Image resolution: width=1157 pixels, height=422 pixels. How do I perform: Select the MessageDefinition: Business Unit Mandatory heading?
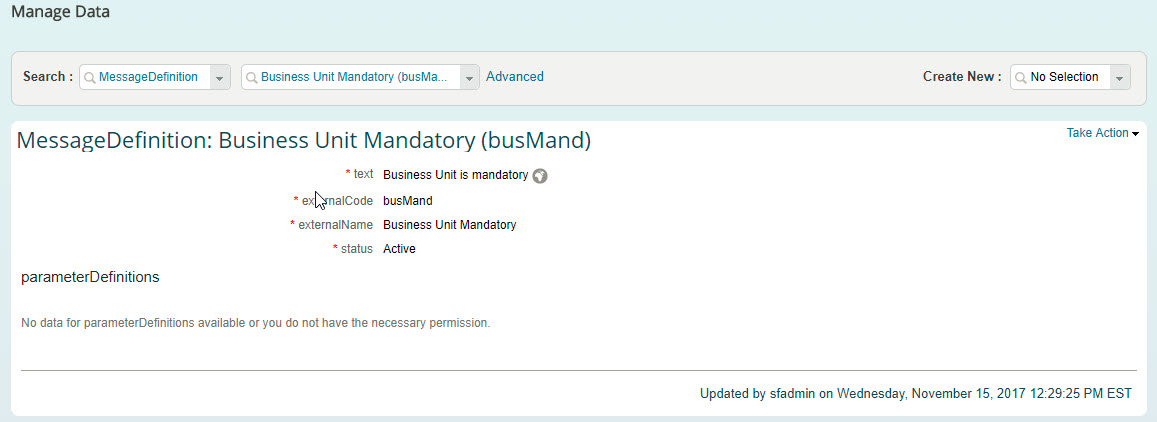coord(304,140)
